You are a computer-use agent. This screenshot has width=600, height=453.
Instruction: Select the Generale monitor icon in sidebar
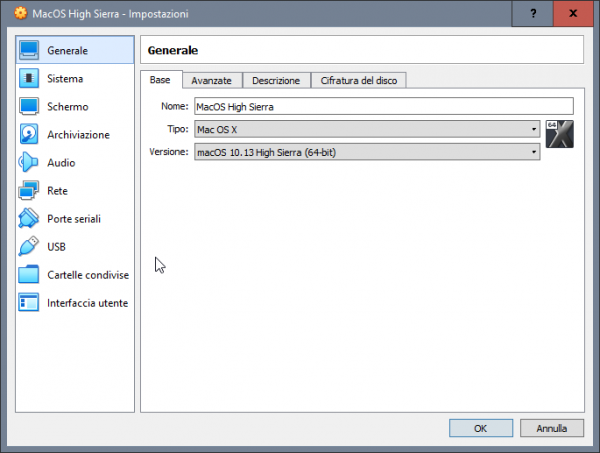pyautogui.click(x=29, y=50)
